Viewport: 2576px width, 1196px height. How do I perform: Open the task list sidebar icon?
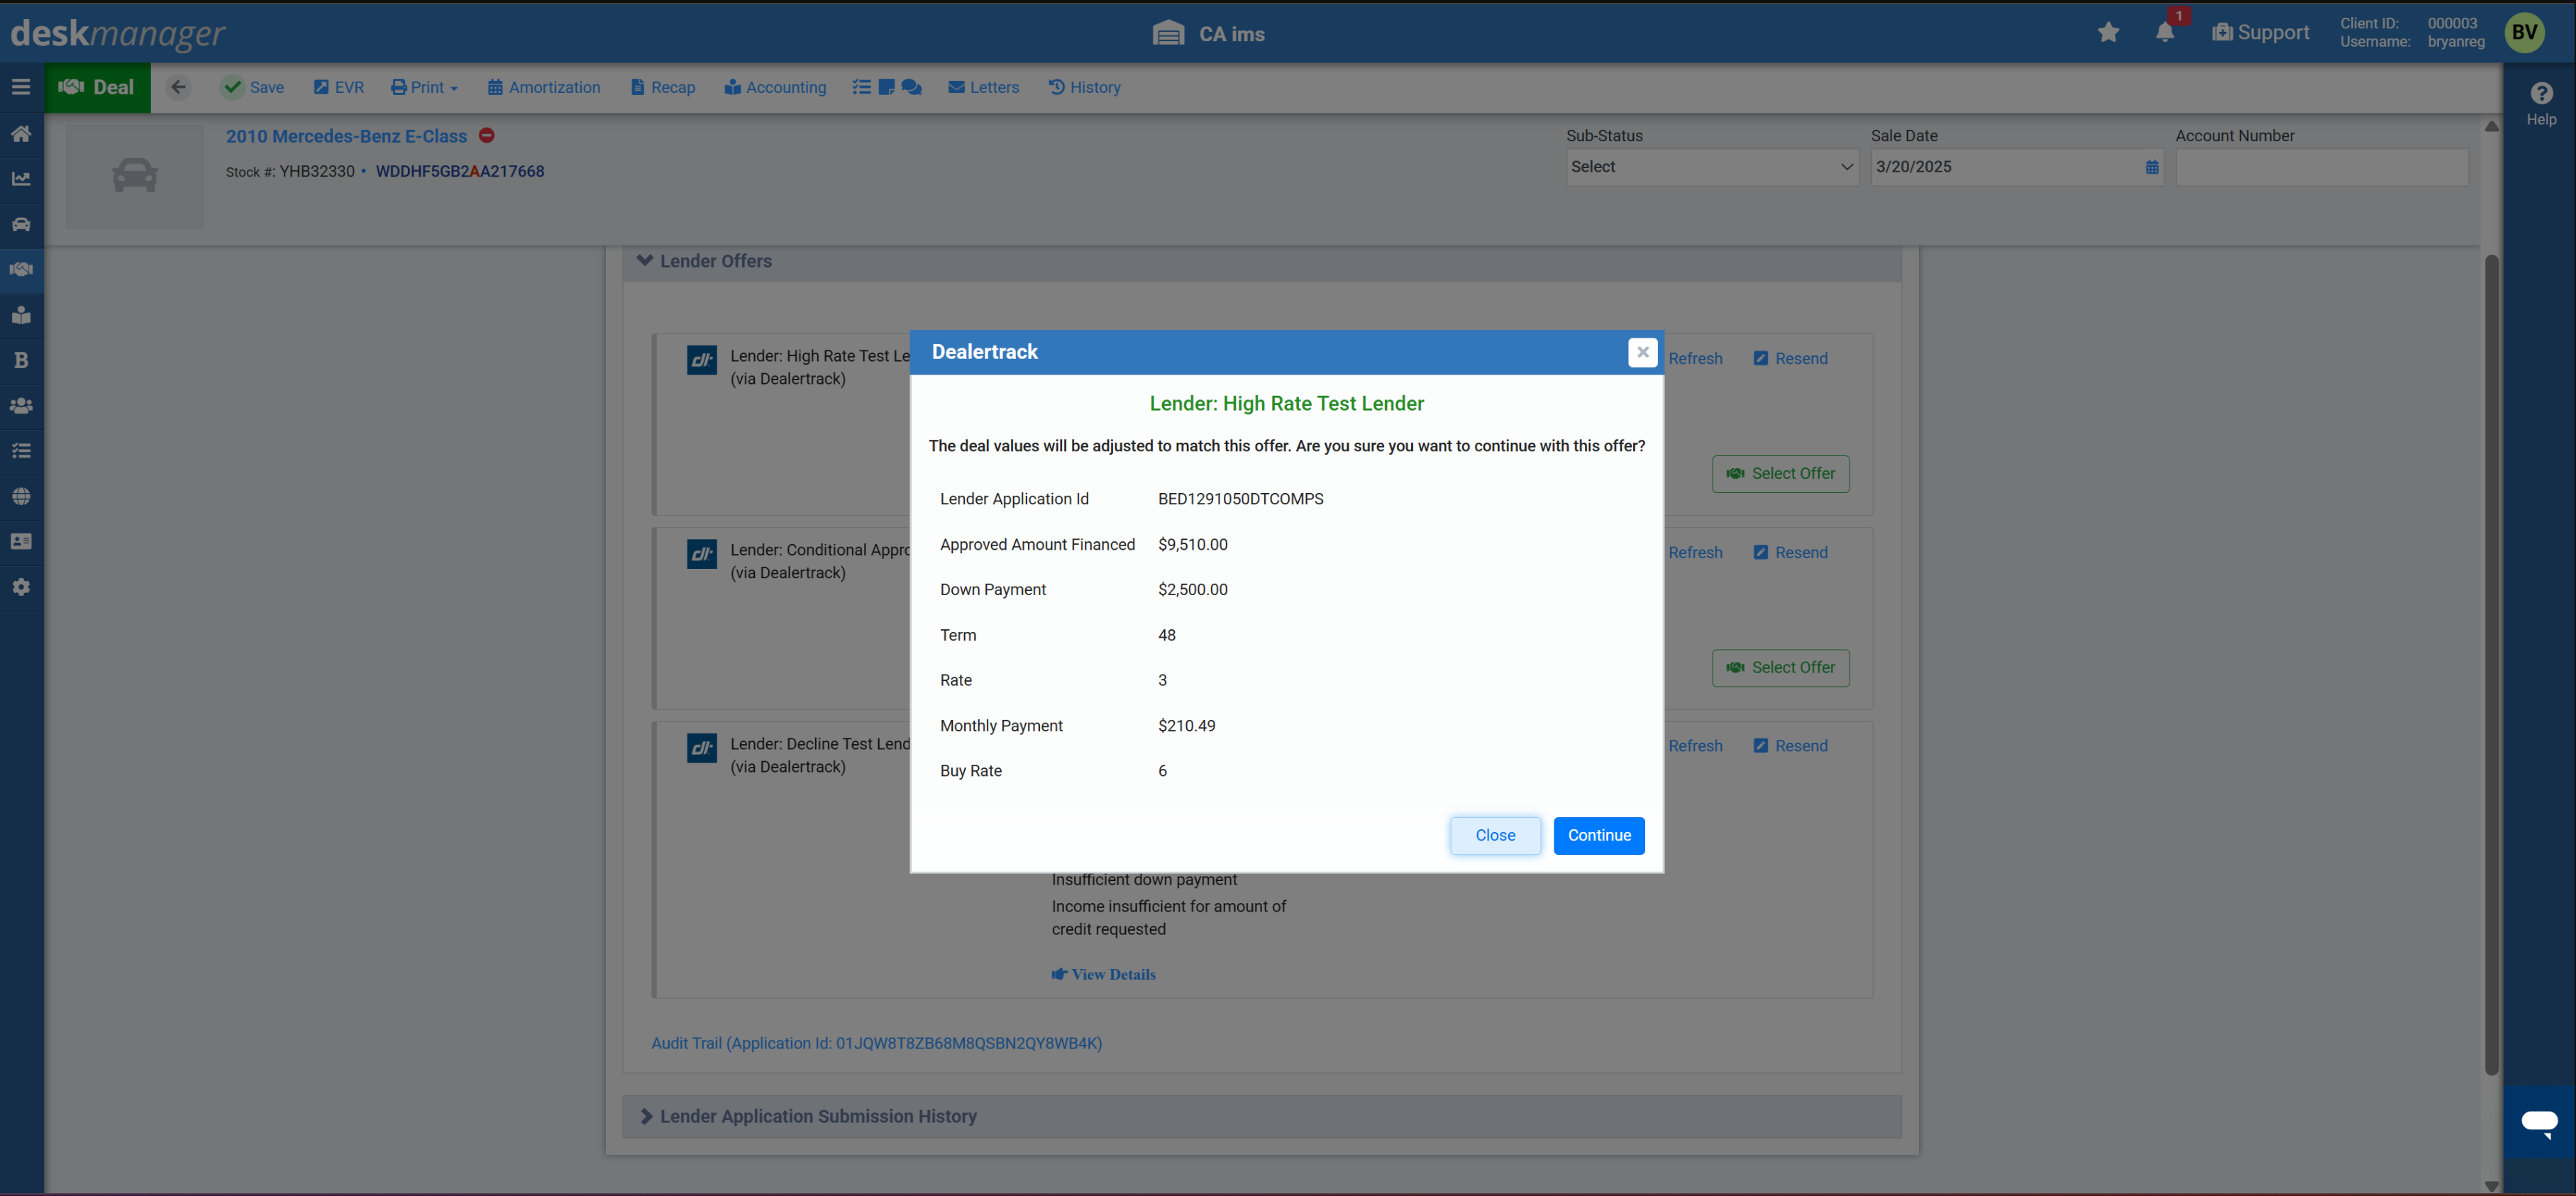[21, 451]
